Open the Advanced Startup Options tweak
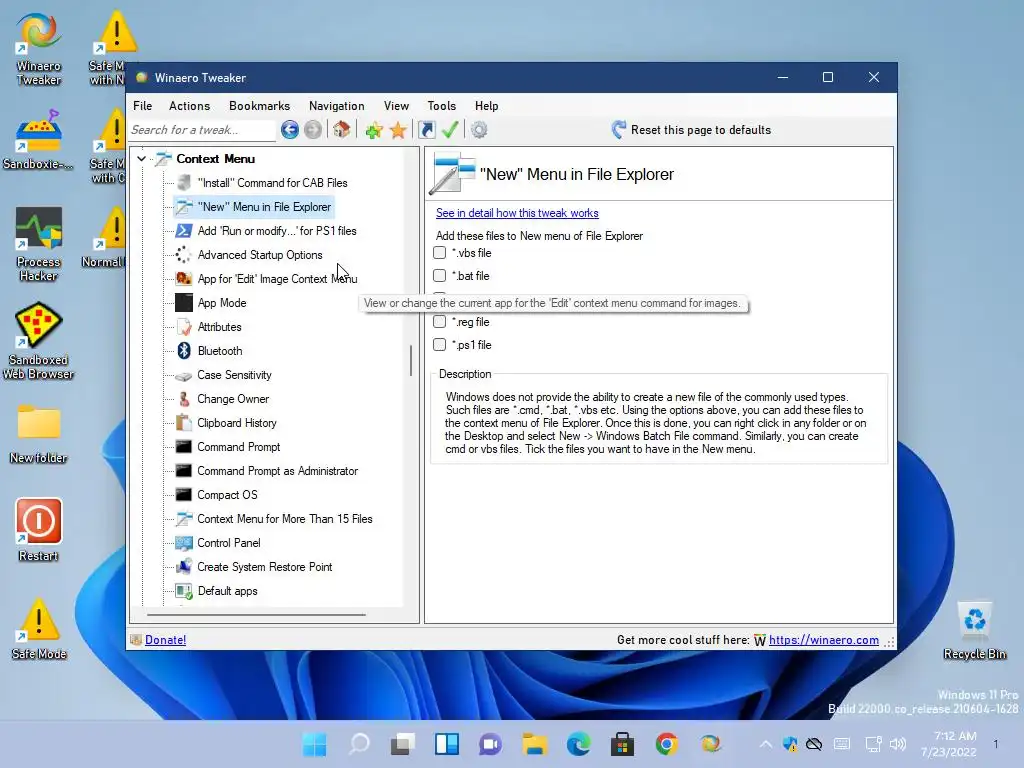1024x768 pixels. [x=260, y=255]
